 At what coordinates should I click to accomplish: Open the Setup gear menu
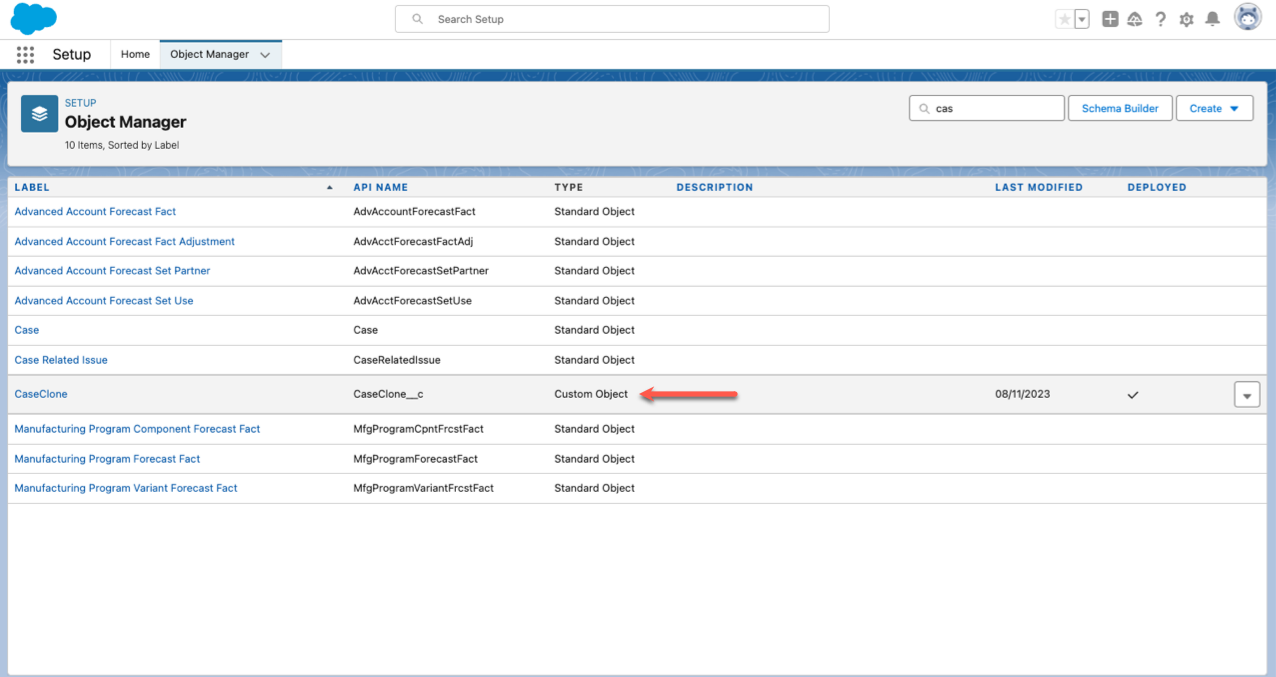[1186, 19]
